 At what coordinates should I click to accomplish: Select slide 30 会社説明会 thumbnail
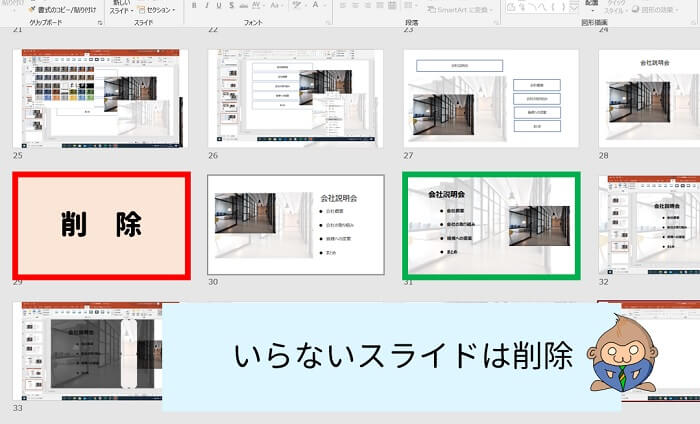coord(296,225)
